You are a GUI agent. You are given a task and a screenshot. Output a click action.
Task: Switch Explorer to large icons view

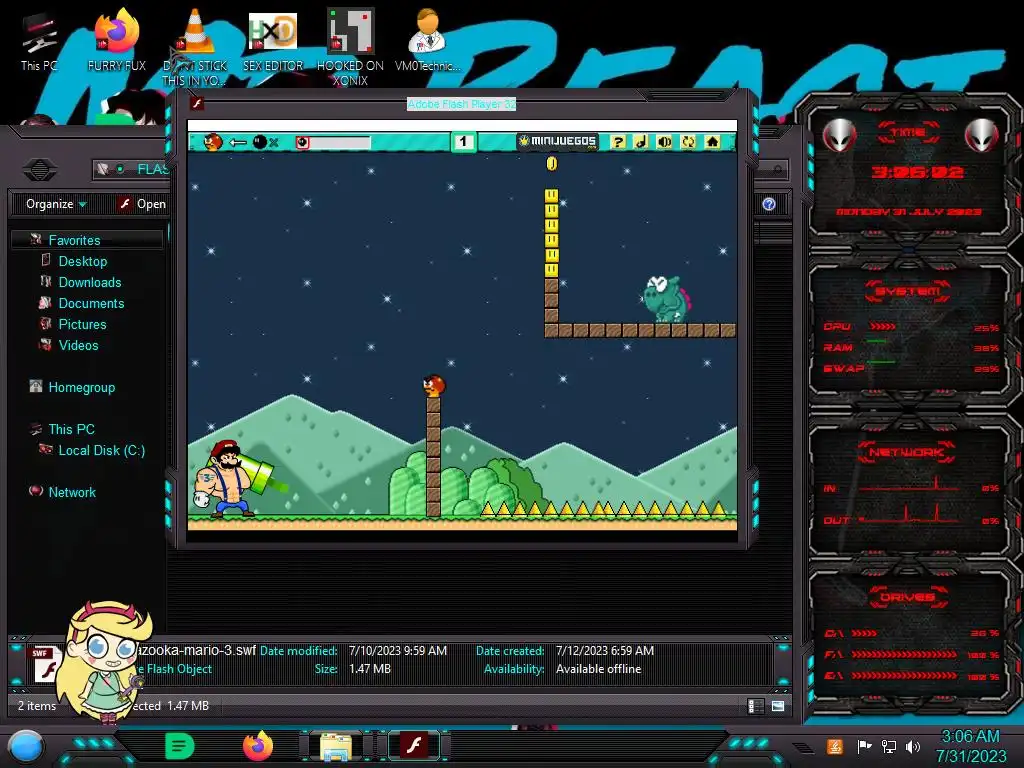tap(778, 706)
